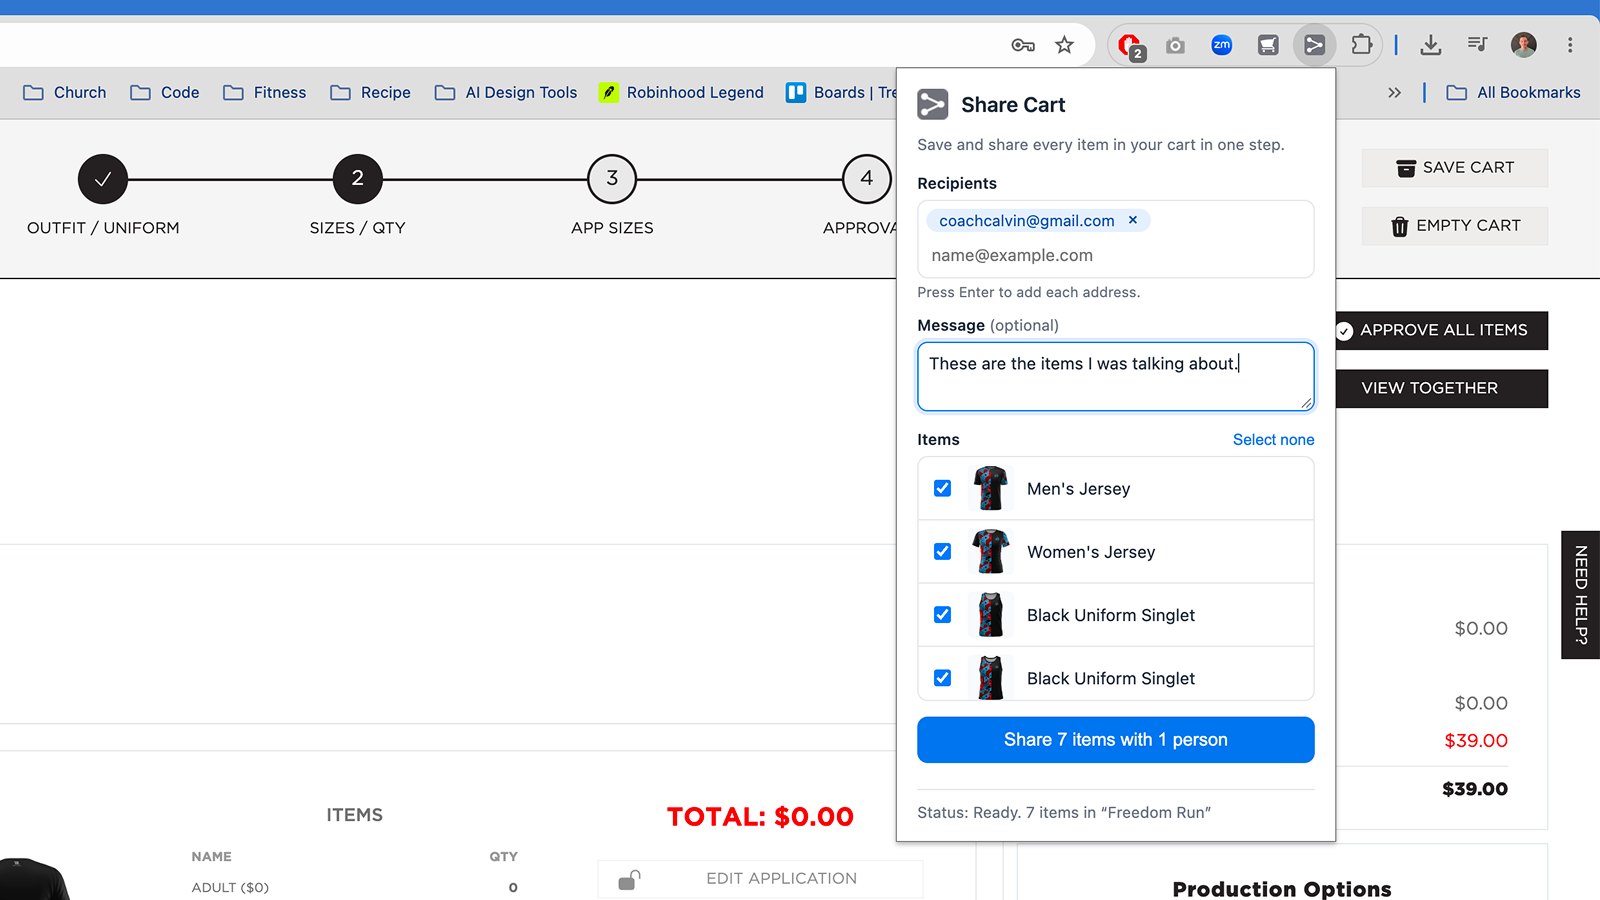Open the Boards Trello bookmark
The height and width of the screenshot is (900, 1600).
pyautogui.click(x=841, y=92)
